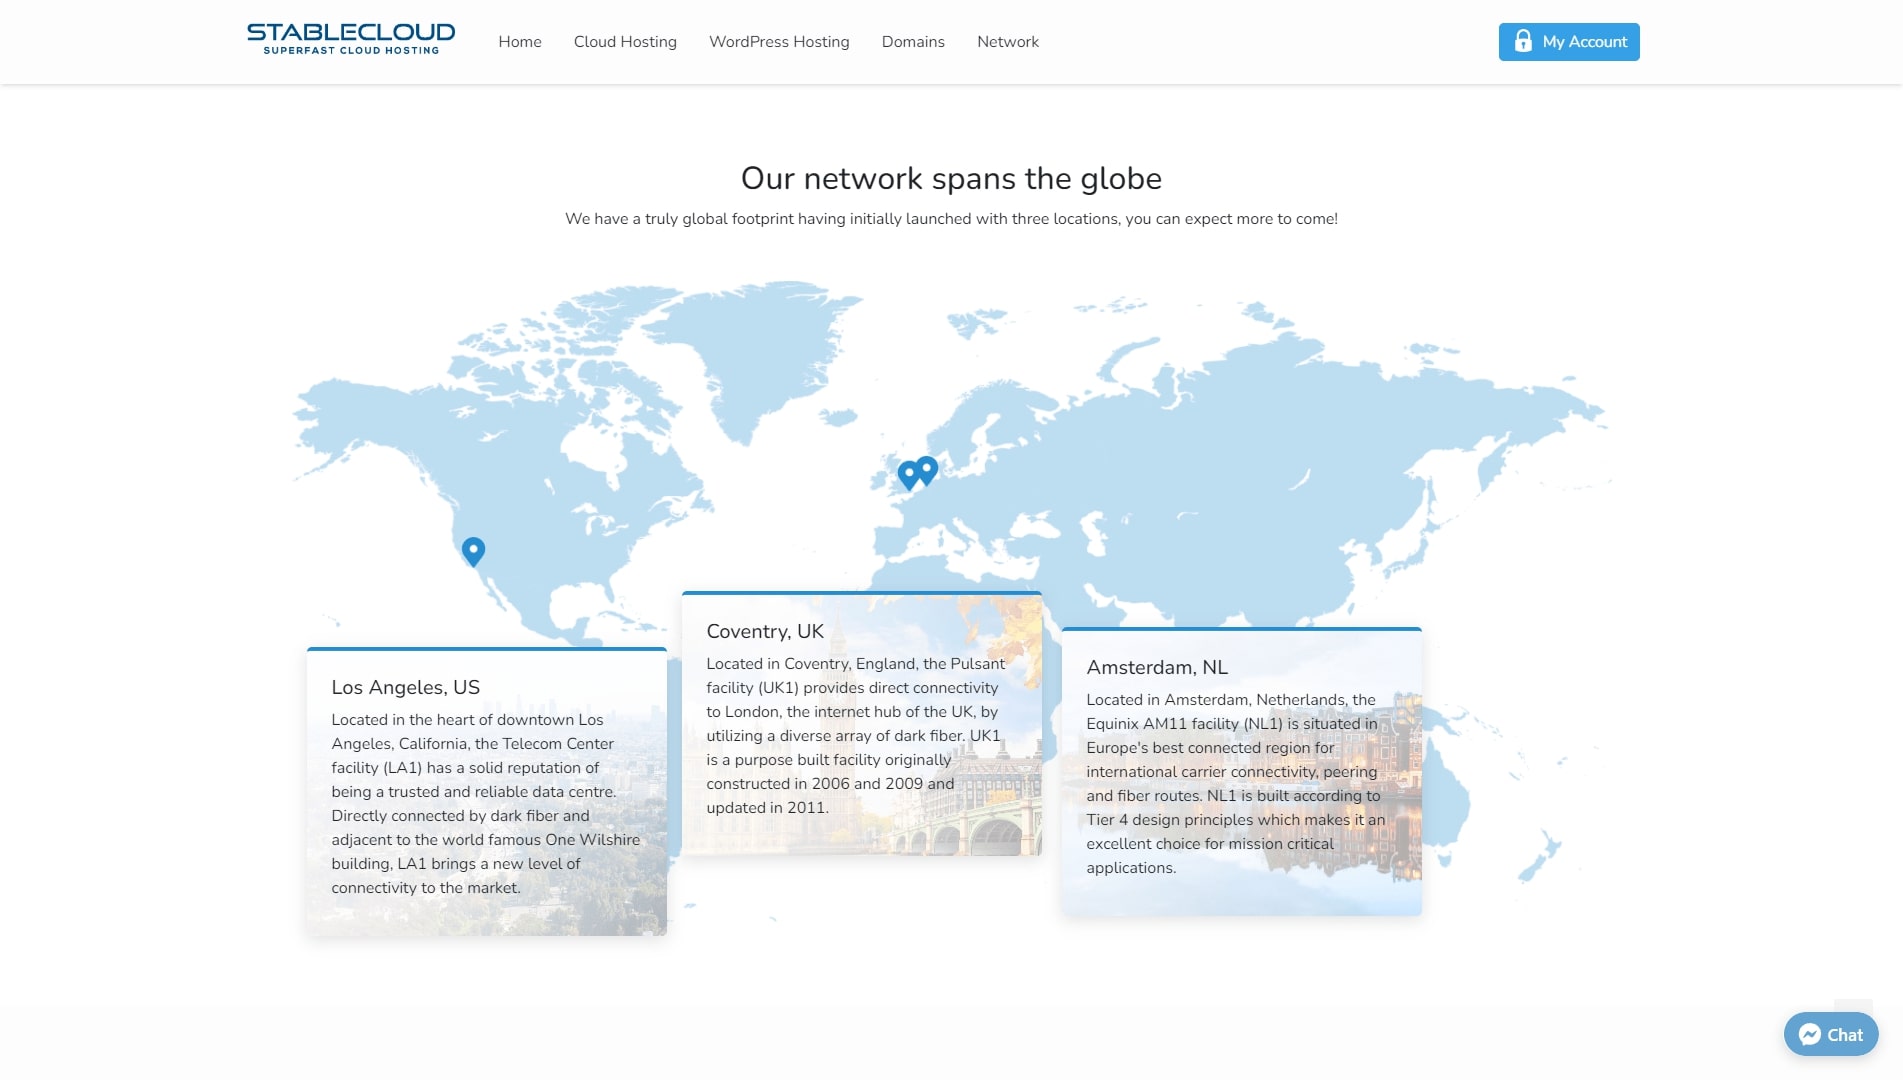The width and height of the screenshot is (1903, 1080).
Task: Click the Messenger icon in Chat bubble
Action: point(1809,1035)
